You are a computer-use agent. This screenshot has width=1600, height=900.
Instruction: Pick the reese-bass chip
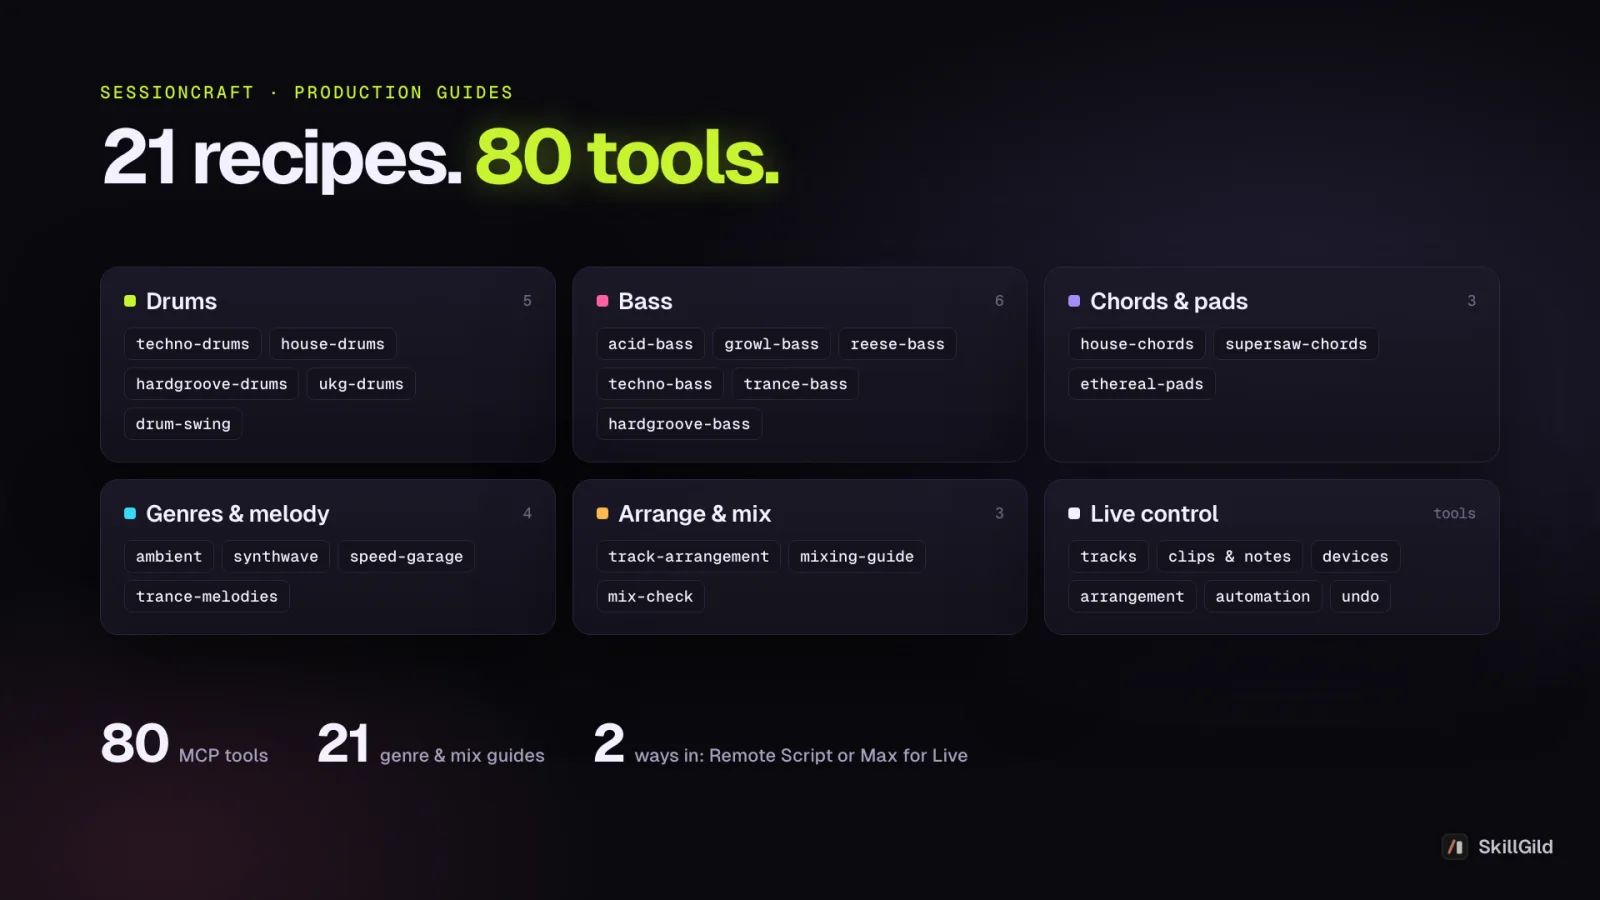(898, 344)
